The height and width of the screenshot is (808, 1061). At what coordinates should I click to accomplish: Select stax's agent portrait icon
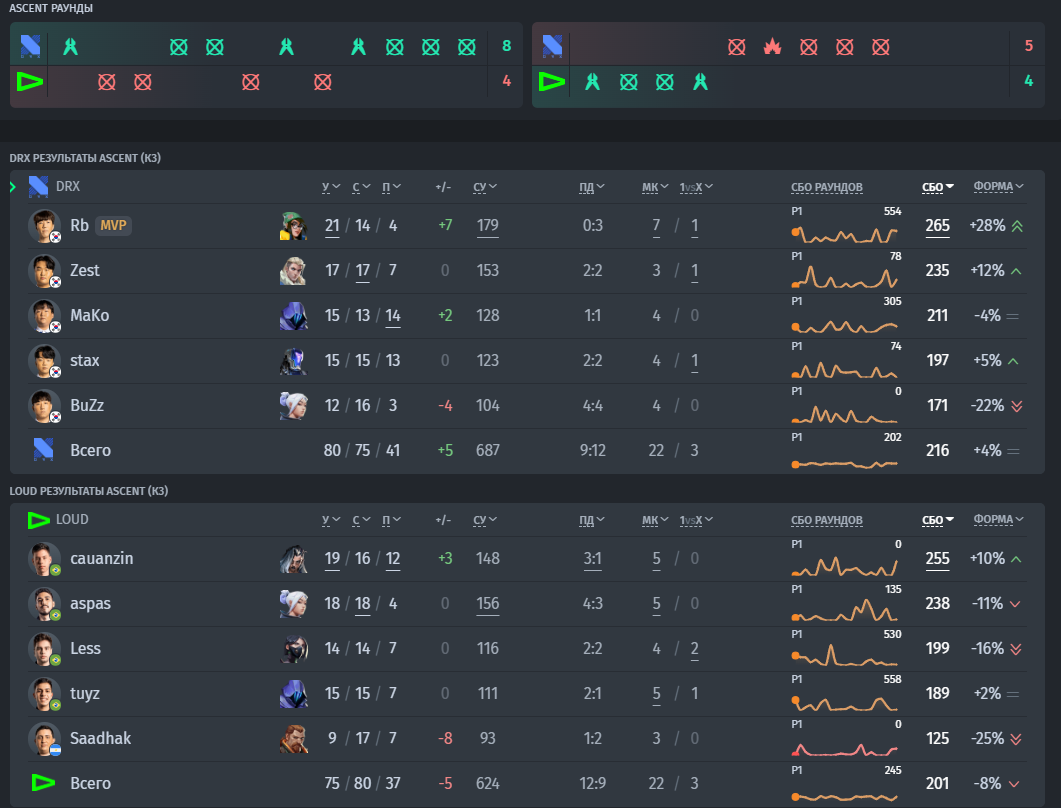tap(294, 361)
